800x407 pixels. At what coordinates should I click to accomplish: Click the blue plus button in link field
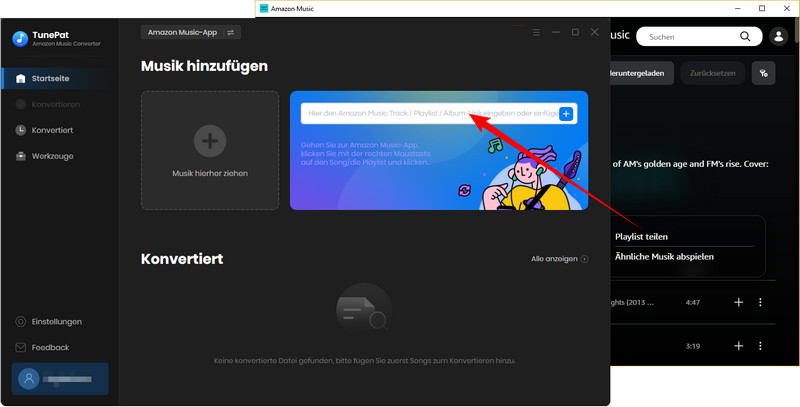coord(566,114)
